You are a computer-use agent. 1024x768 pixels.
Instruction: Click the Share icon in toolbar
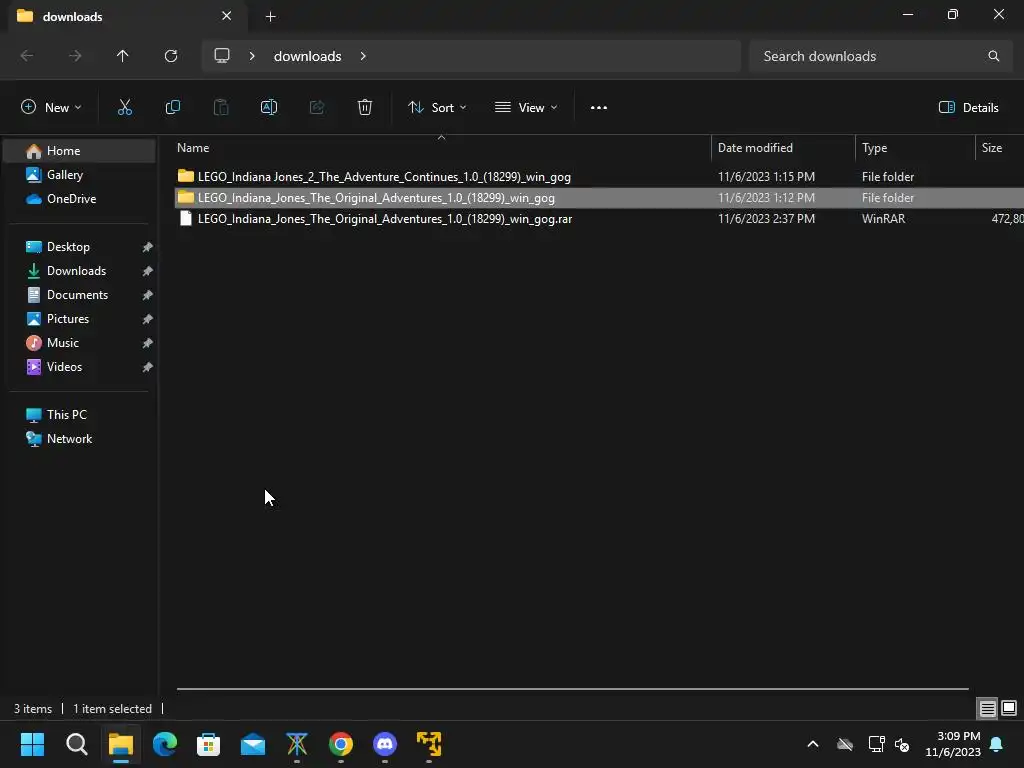pyautogui.click(x=317, y=107)
